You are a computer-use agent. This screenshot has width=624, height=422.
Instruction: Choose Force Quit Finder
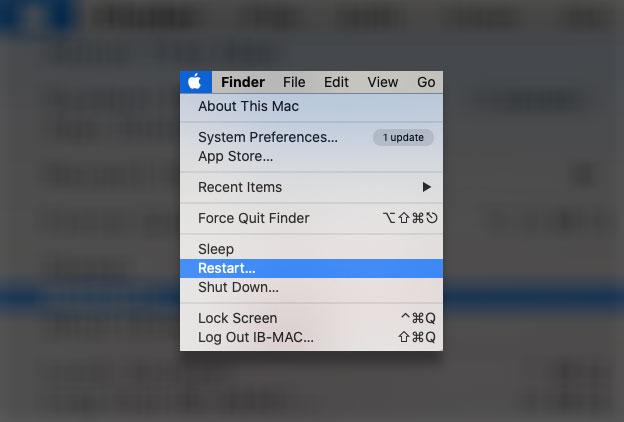click(x=253, y=218)
